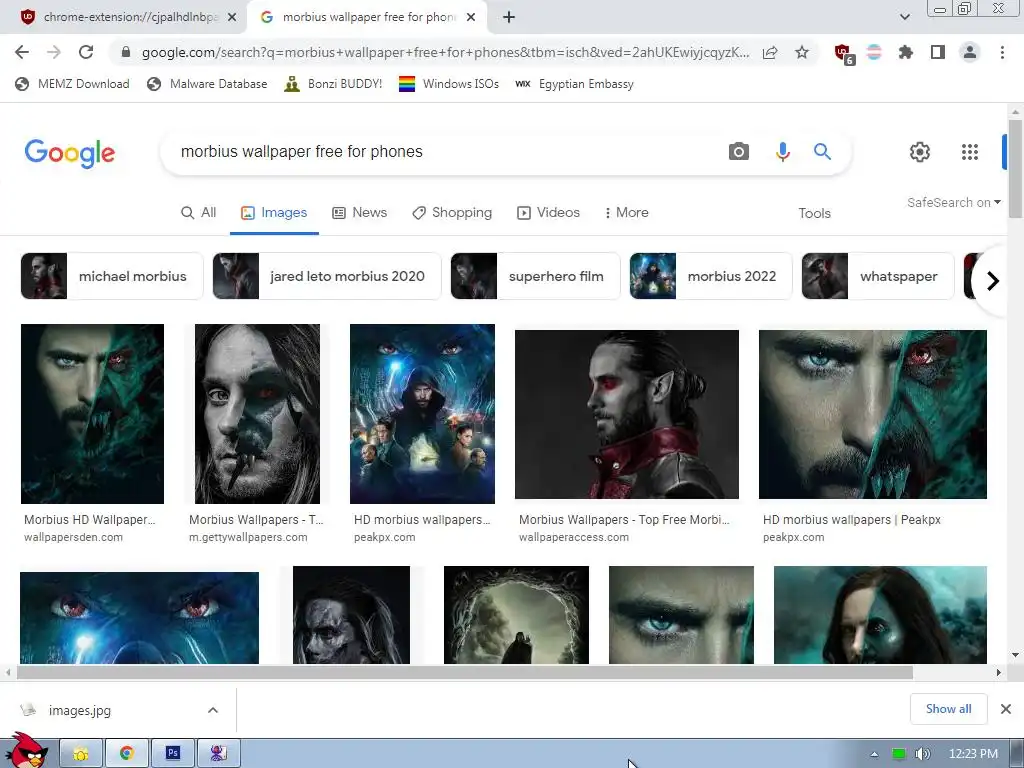Open the uBlock Origin extension icon
The image size is (1024, 768).
point(844,54)
